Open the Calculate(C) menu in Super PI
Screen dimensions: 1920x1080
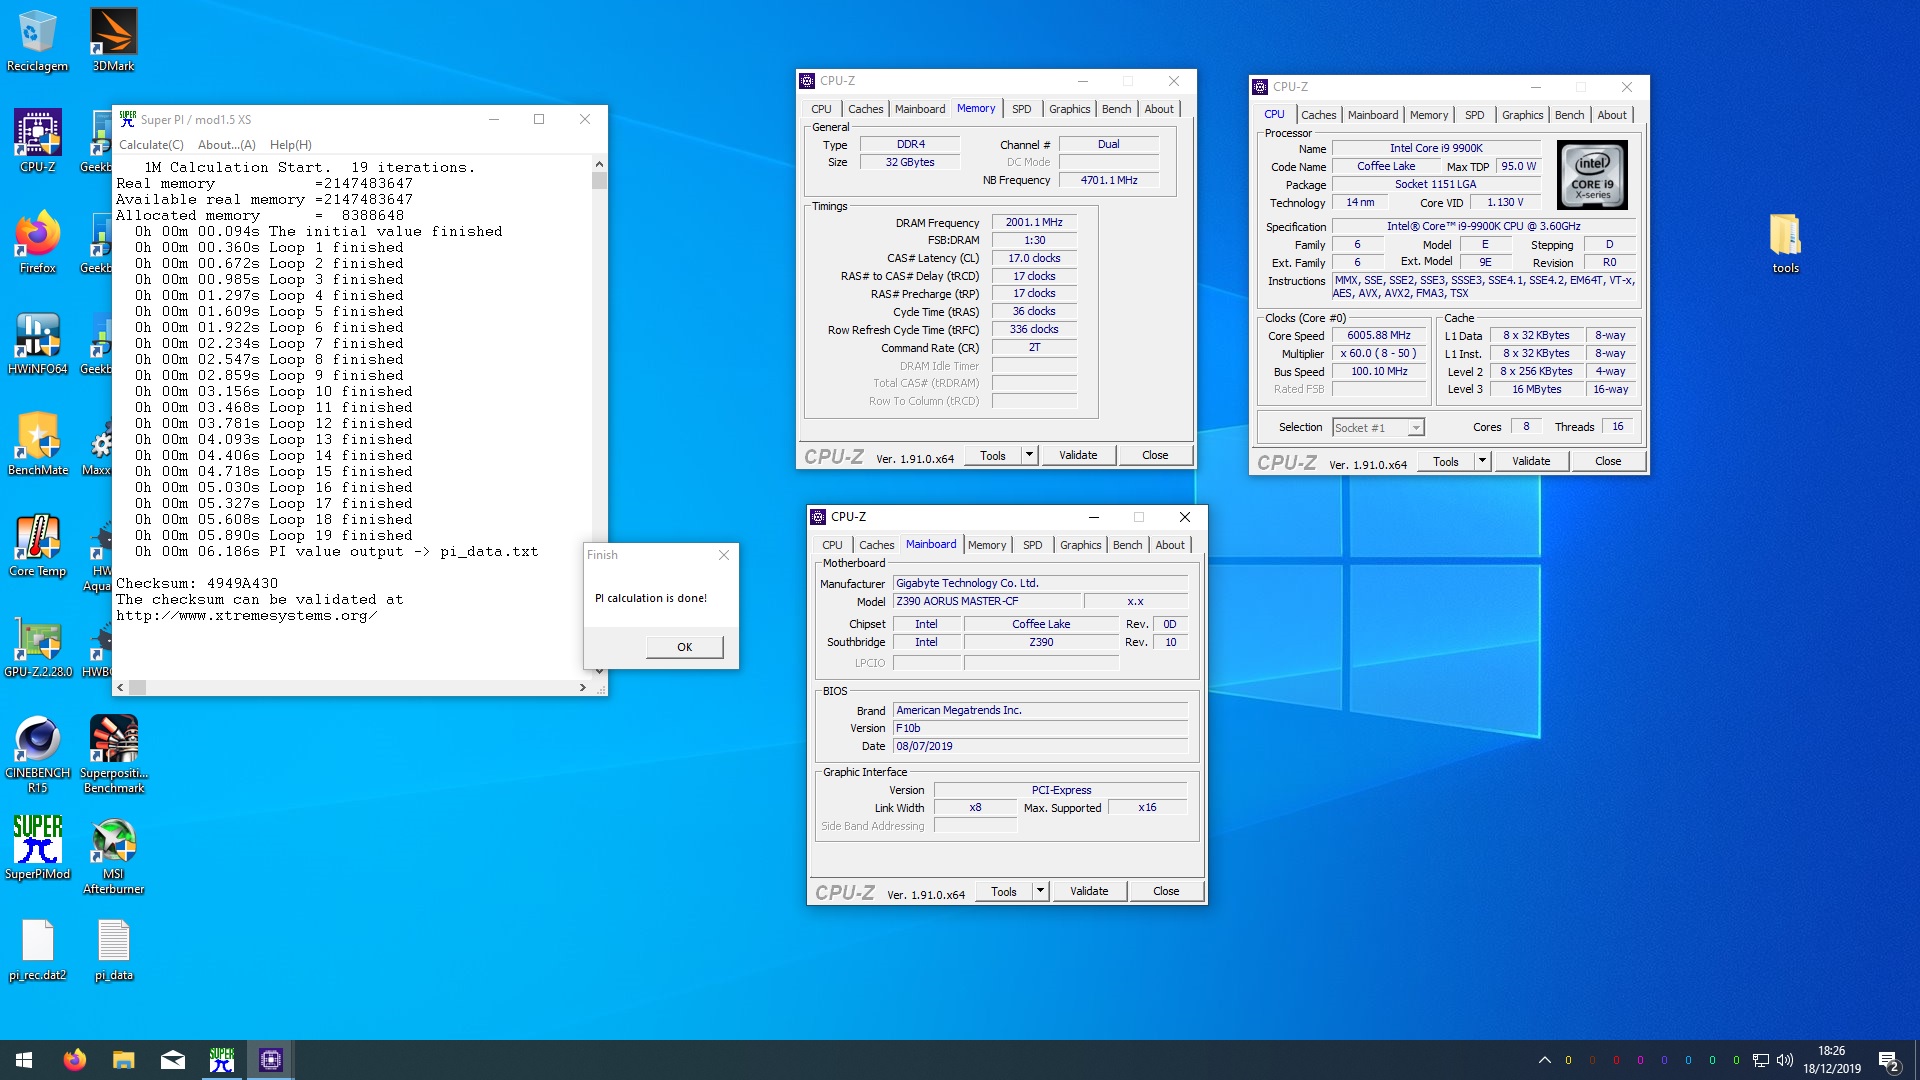pyautogui.click(x=151, y=145)
